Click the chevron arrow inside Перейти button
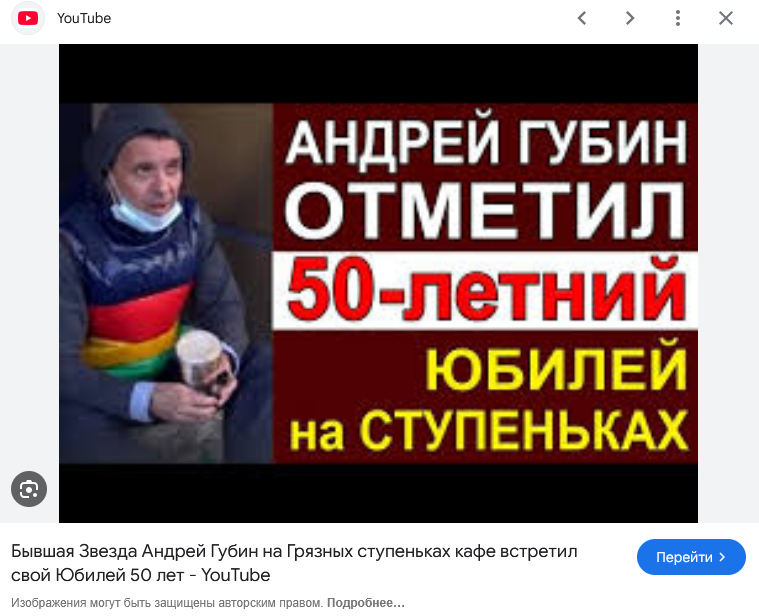Screen dimensions: 759x616 (x=723, y=557)
